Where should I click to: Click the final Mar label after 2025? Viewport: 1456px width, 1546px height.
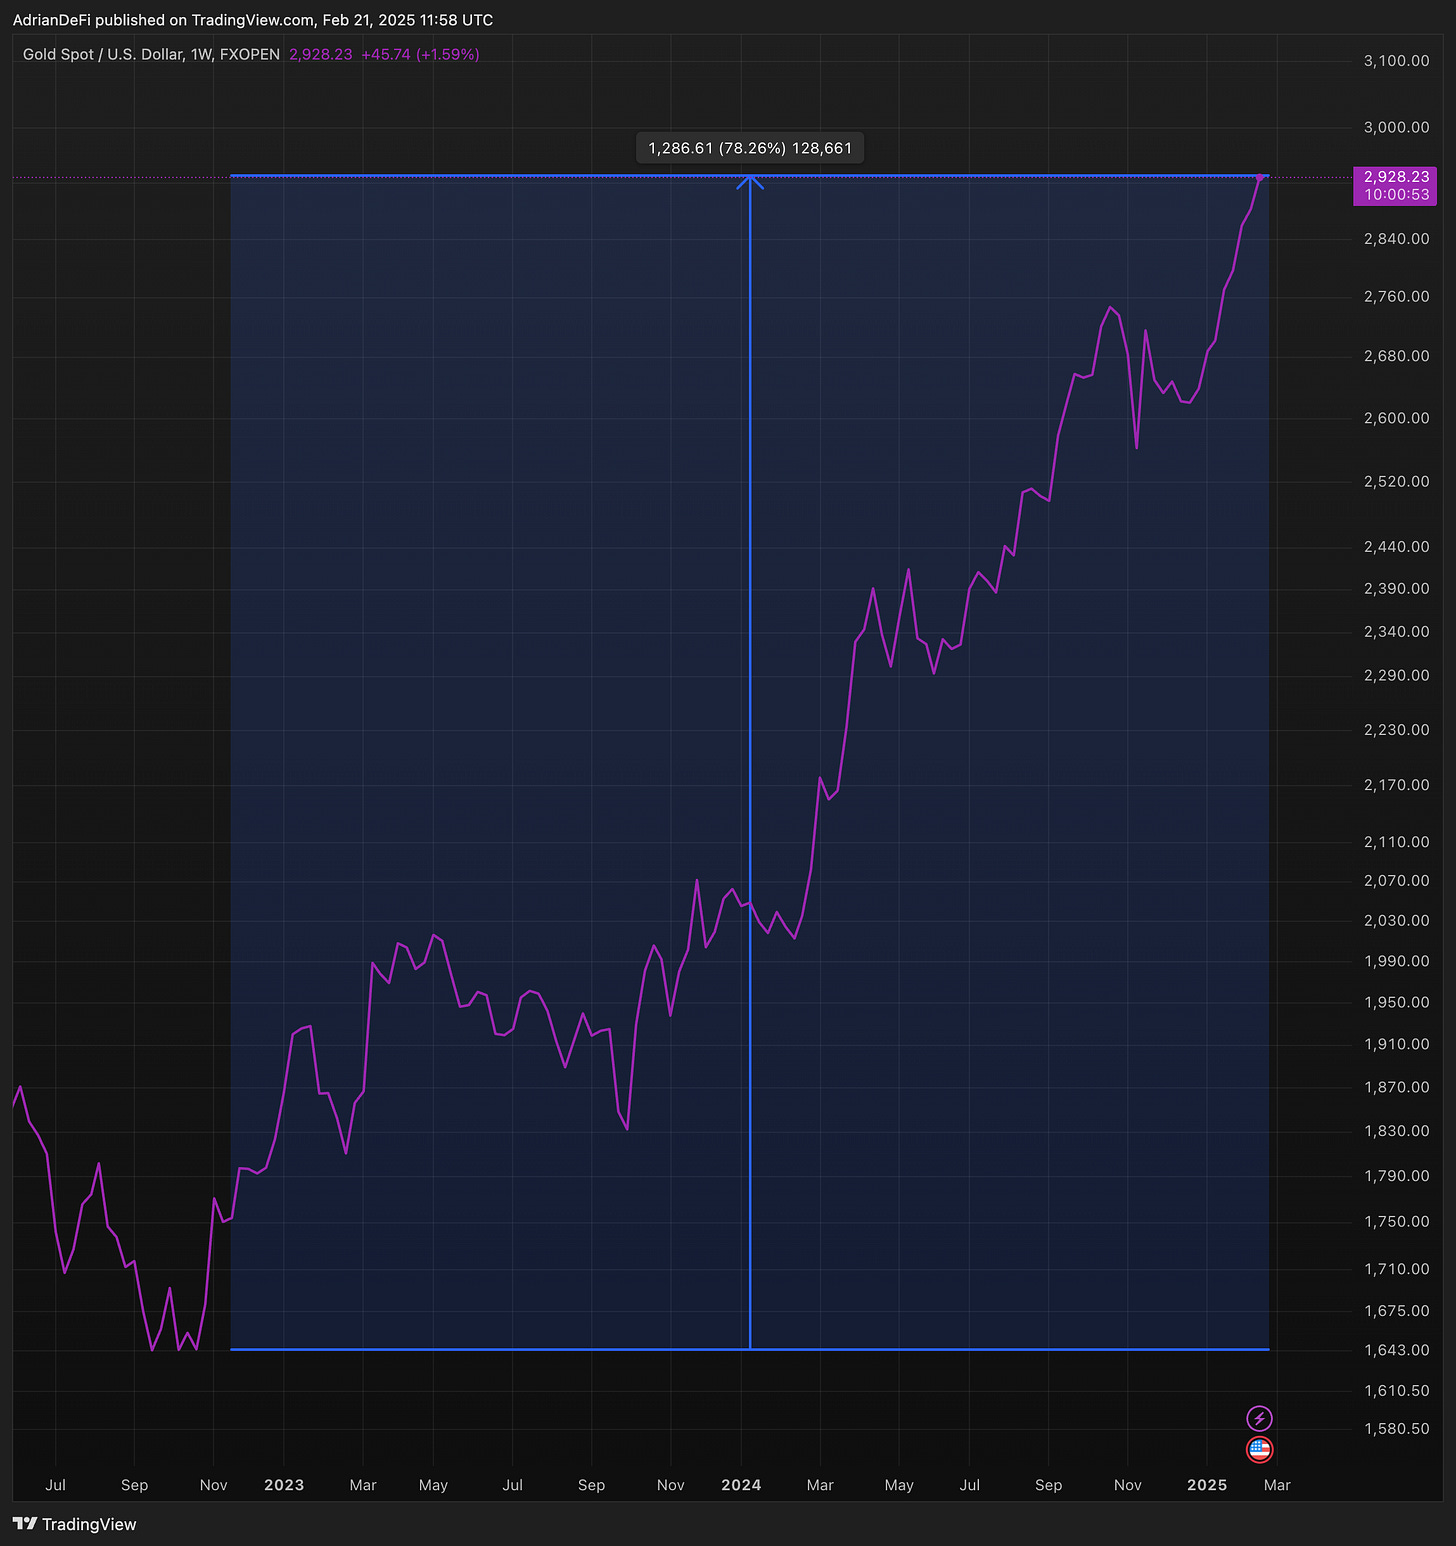pos(1277,1485)
